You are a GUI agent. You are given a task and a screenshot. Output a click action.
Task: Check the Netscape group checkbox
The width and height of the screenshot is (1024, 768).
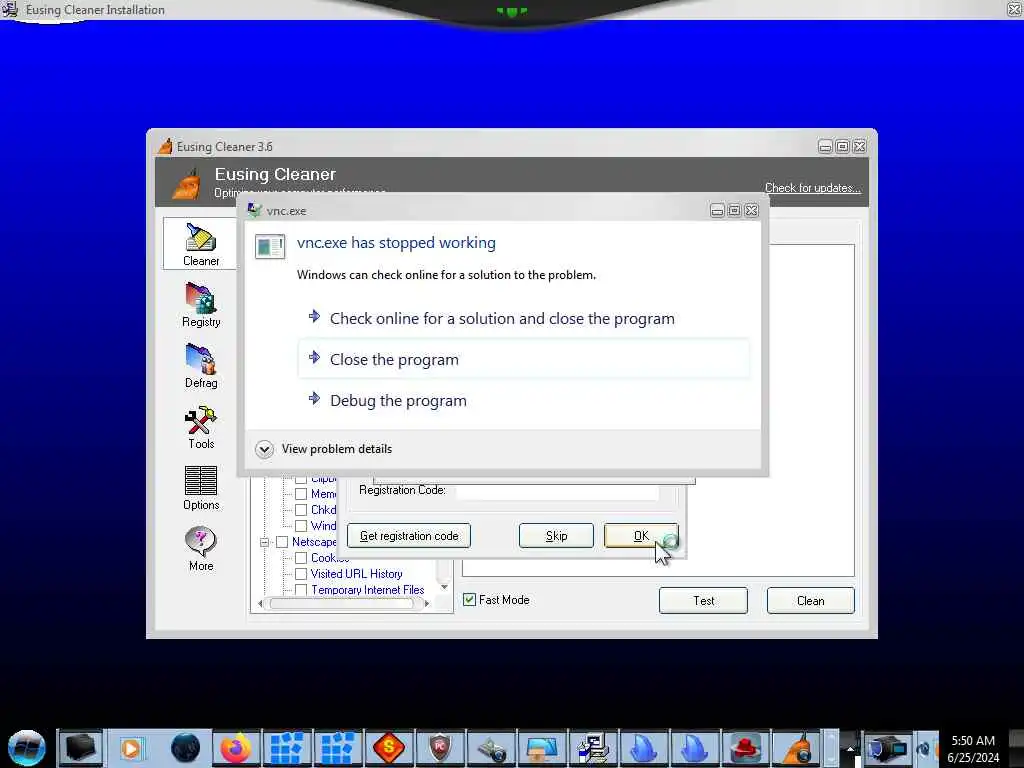pyautogui.click(x=282, y=542)
